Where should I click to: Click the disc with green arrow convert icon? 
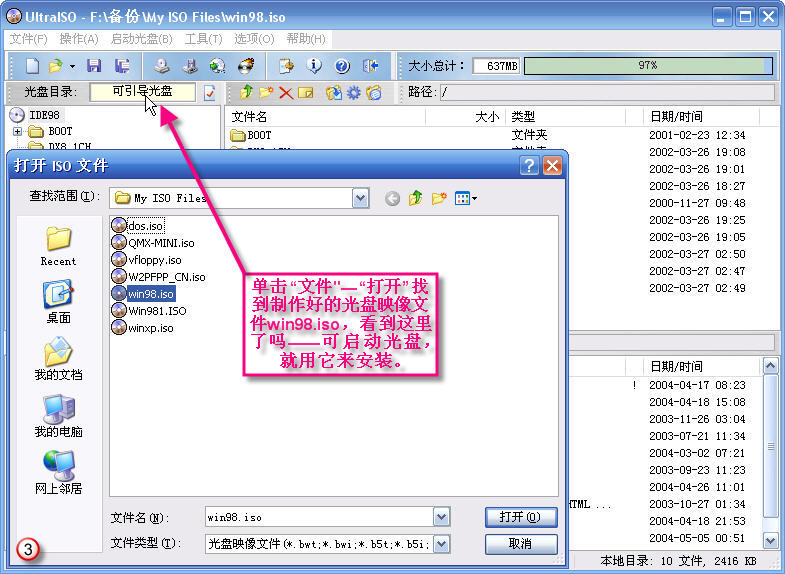tap(218, 66)
